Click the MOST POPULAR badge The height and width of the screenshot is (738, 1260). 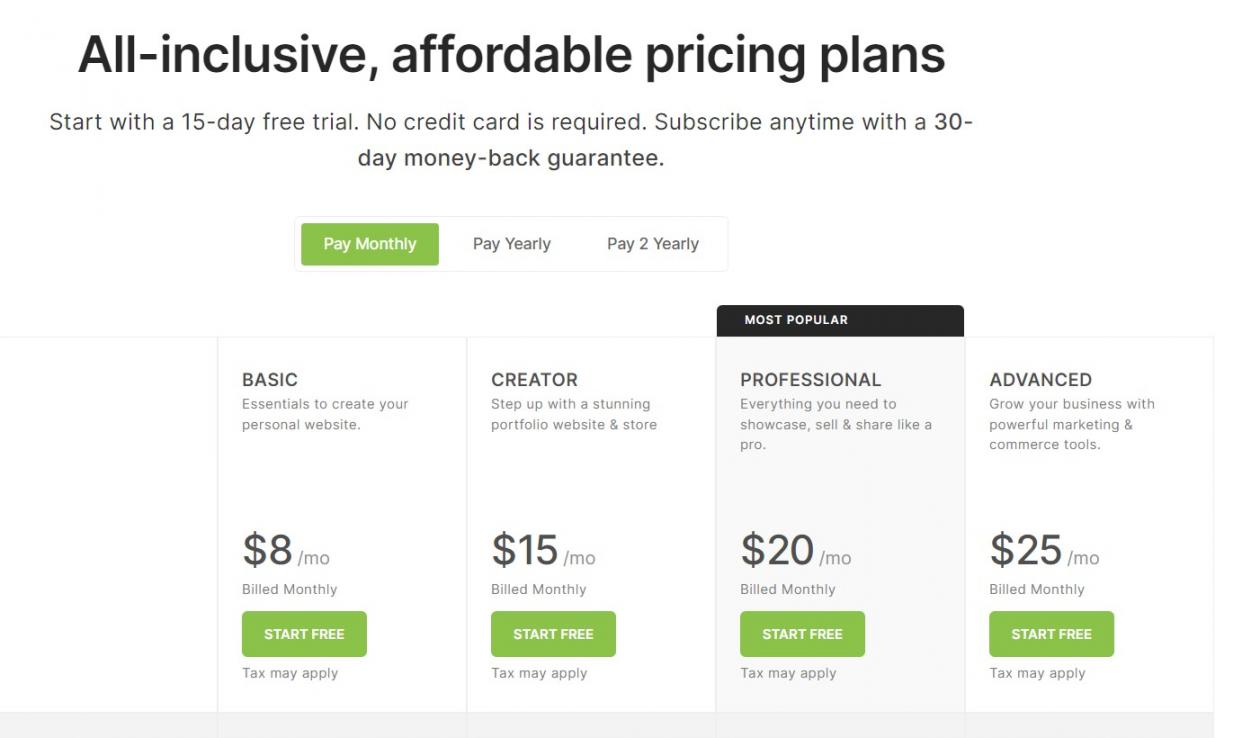(796, 320)
